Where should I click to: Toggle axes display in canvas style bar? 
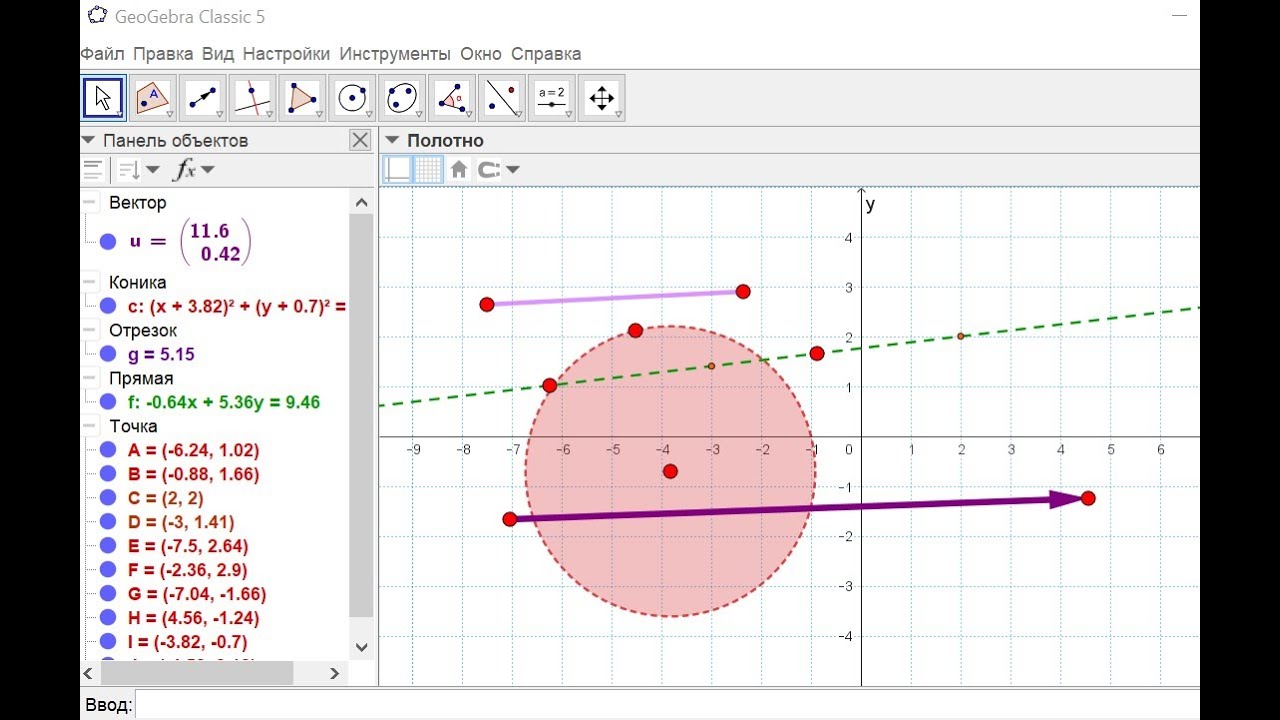click(398, 169)
